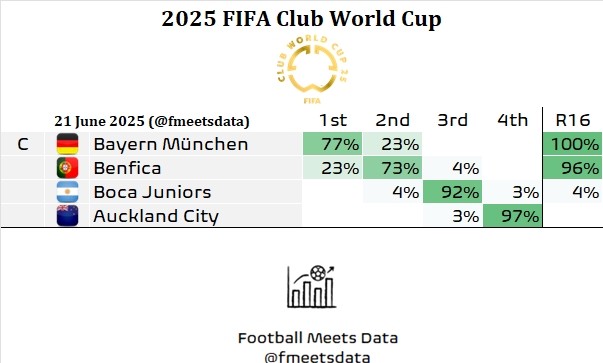
Task: Select the 1st column header
Action: click(333, 120)
